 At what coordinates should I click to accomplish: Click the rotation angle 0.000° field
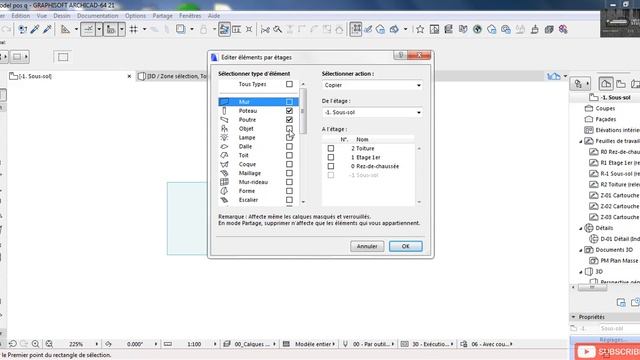[134, 344]
